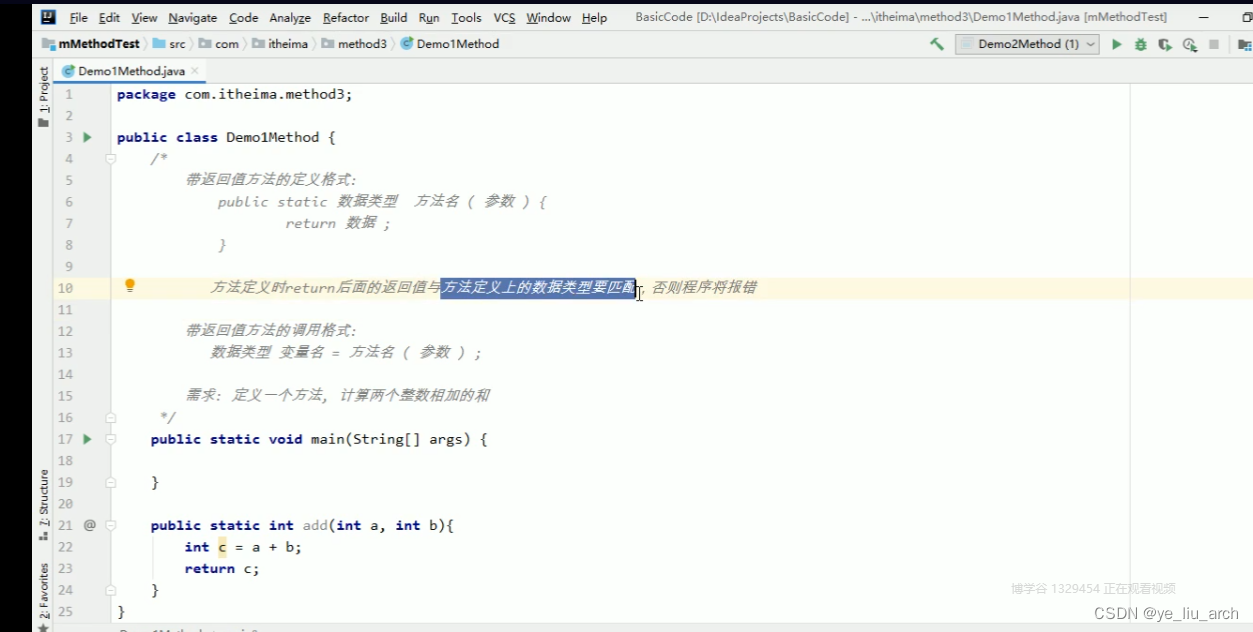The width and height of the screenshot is (1253, 632).
Task: Click 'Demo1Method' class name on line 3
Action: coord(272,137)
